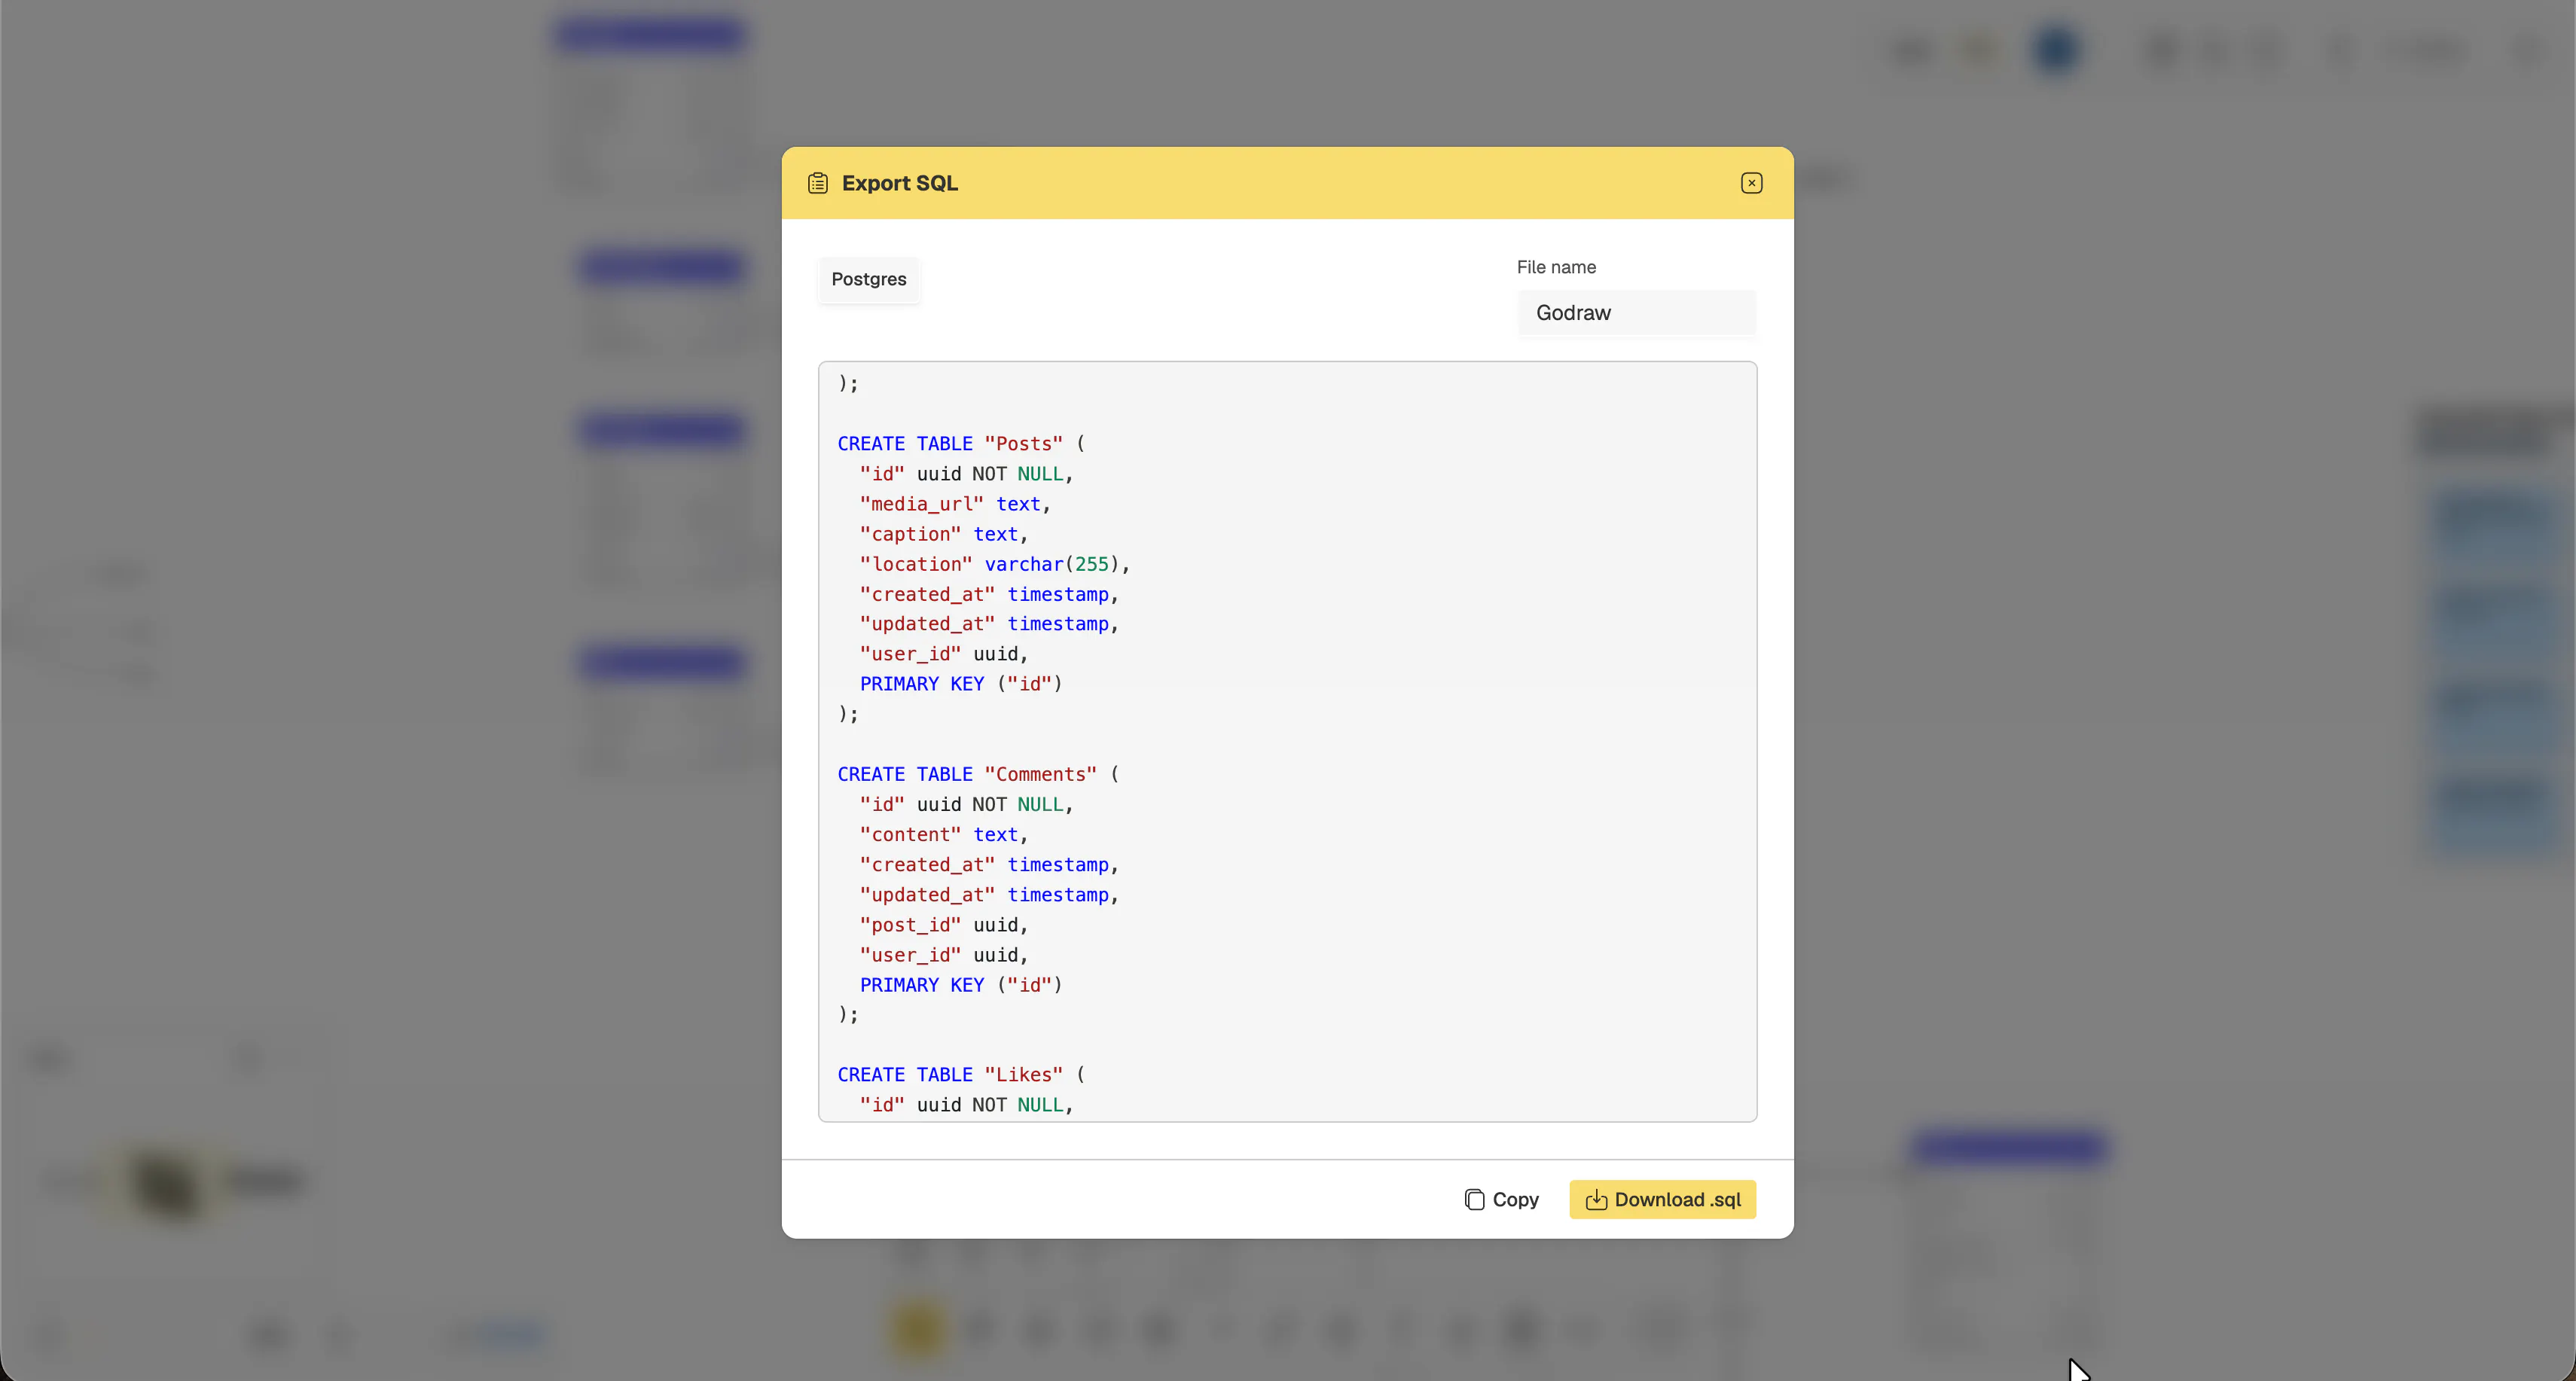Screen dimensions: 2576x1381
Task: Click the CREATE TABLE "Likes" line
Action: [961, 1074]
